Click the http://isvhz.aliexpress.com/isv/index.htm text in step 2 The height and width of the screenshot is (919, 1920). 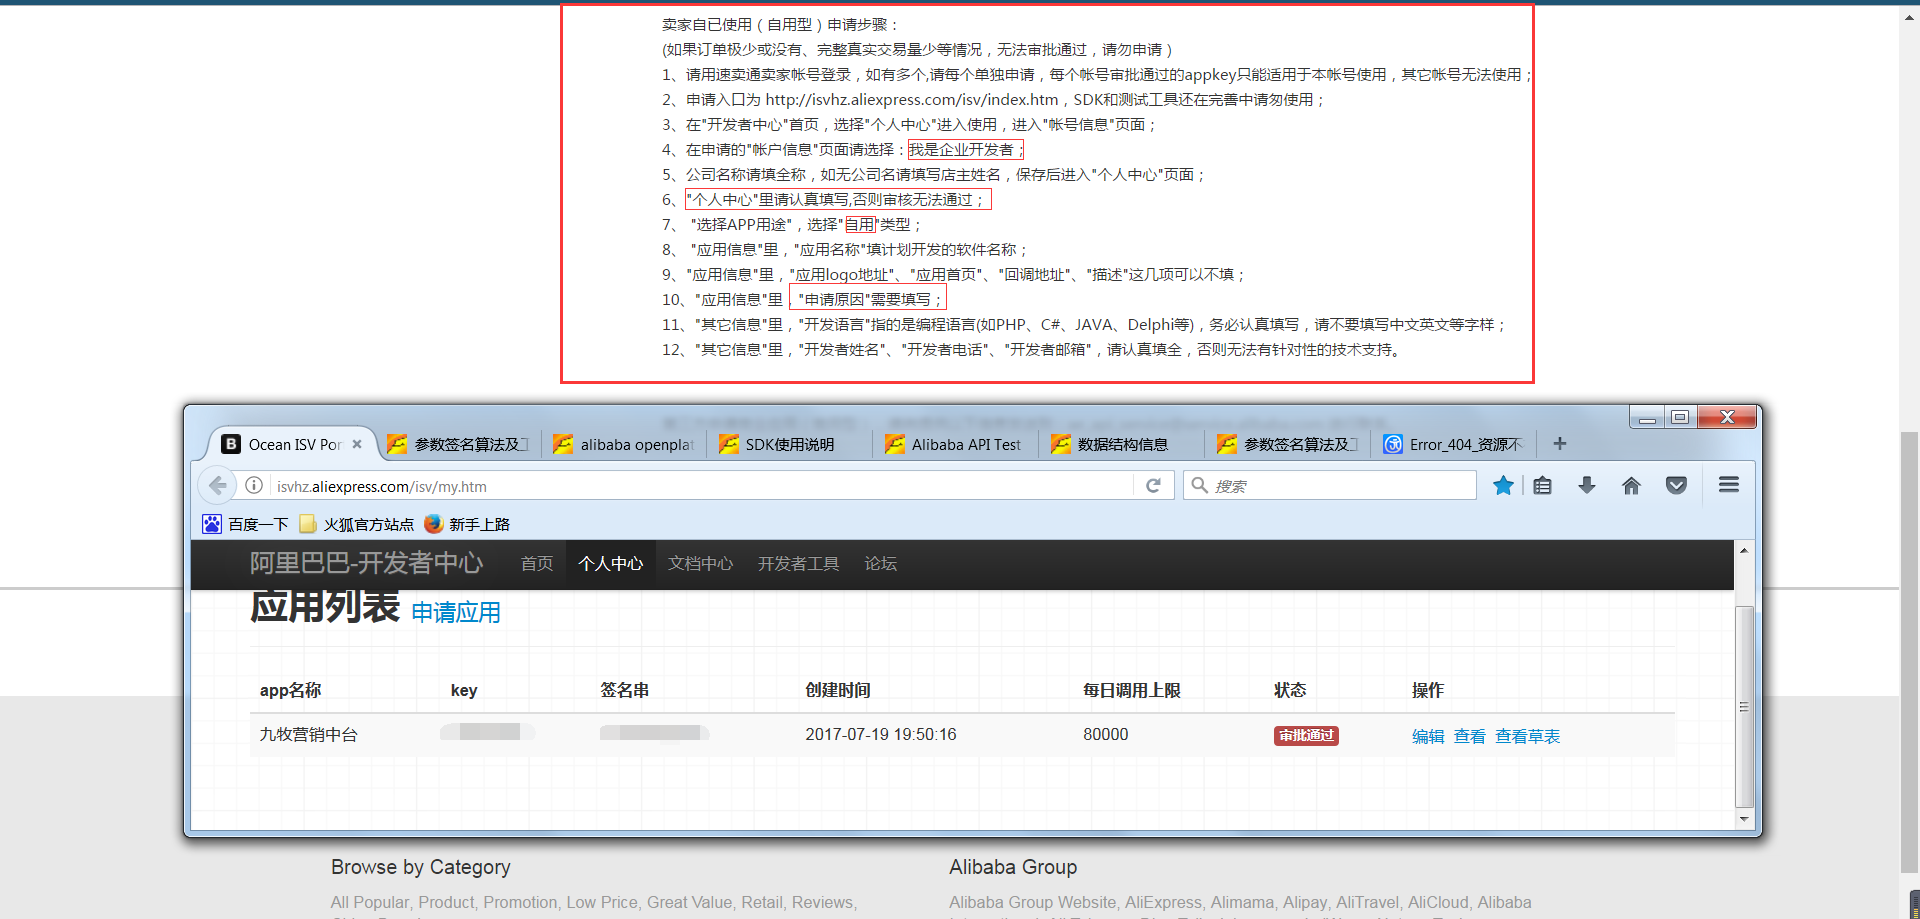click(x=911, y=100)
